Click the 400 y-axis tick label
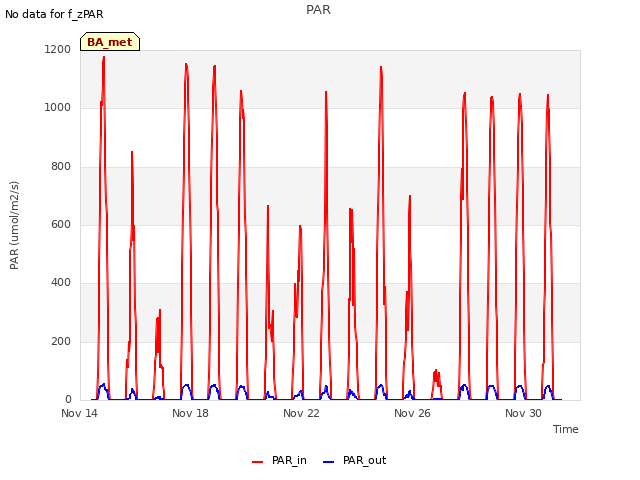Screen dimensions: 640x480 [61, 282]
